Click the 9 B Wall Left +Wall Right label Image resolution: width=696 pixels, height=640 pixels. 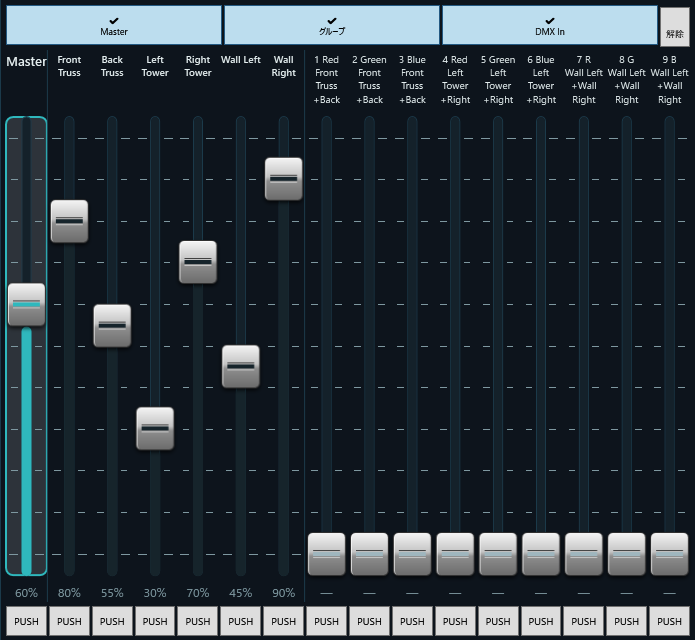click(669, 79)
